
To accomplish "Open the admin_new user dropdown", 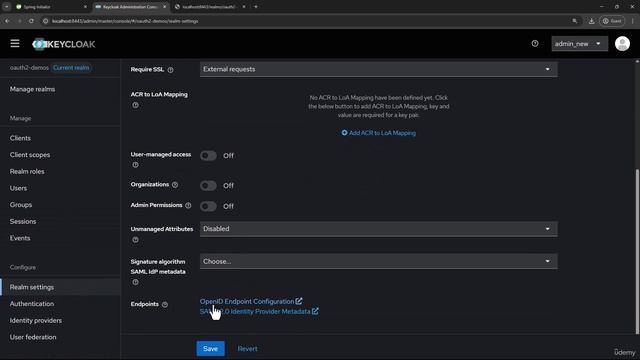I will (579, 44).
